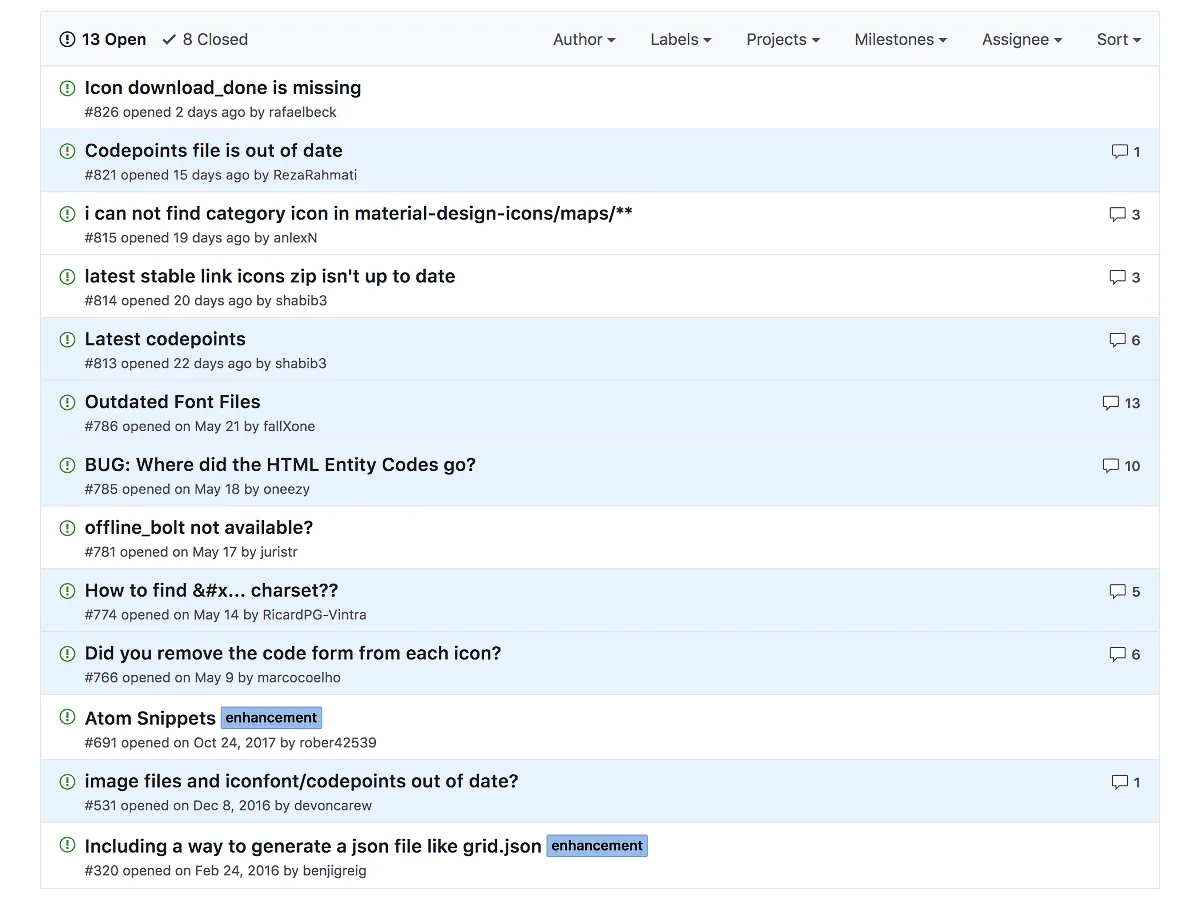The height and width of the screenshot is (900, 1200).
Task: Open author oneezy's issues
Action: click(x=287, y=489)
